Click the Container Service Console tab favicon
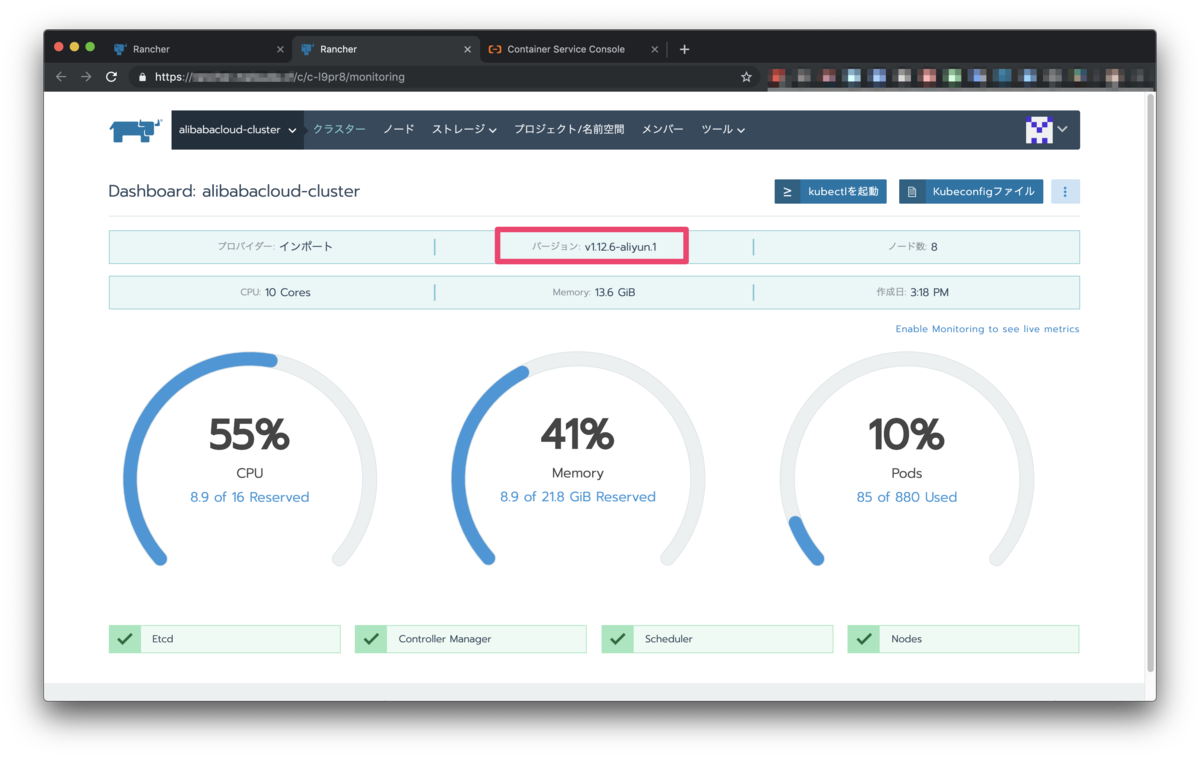The image size is (1200, 759). [x=495, y=49]
